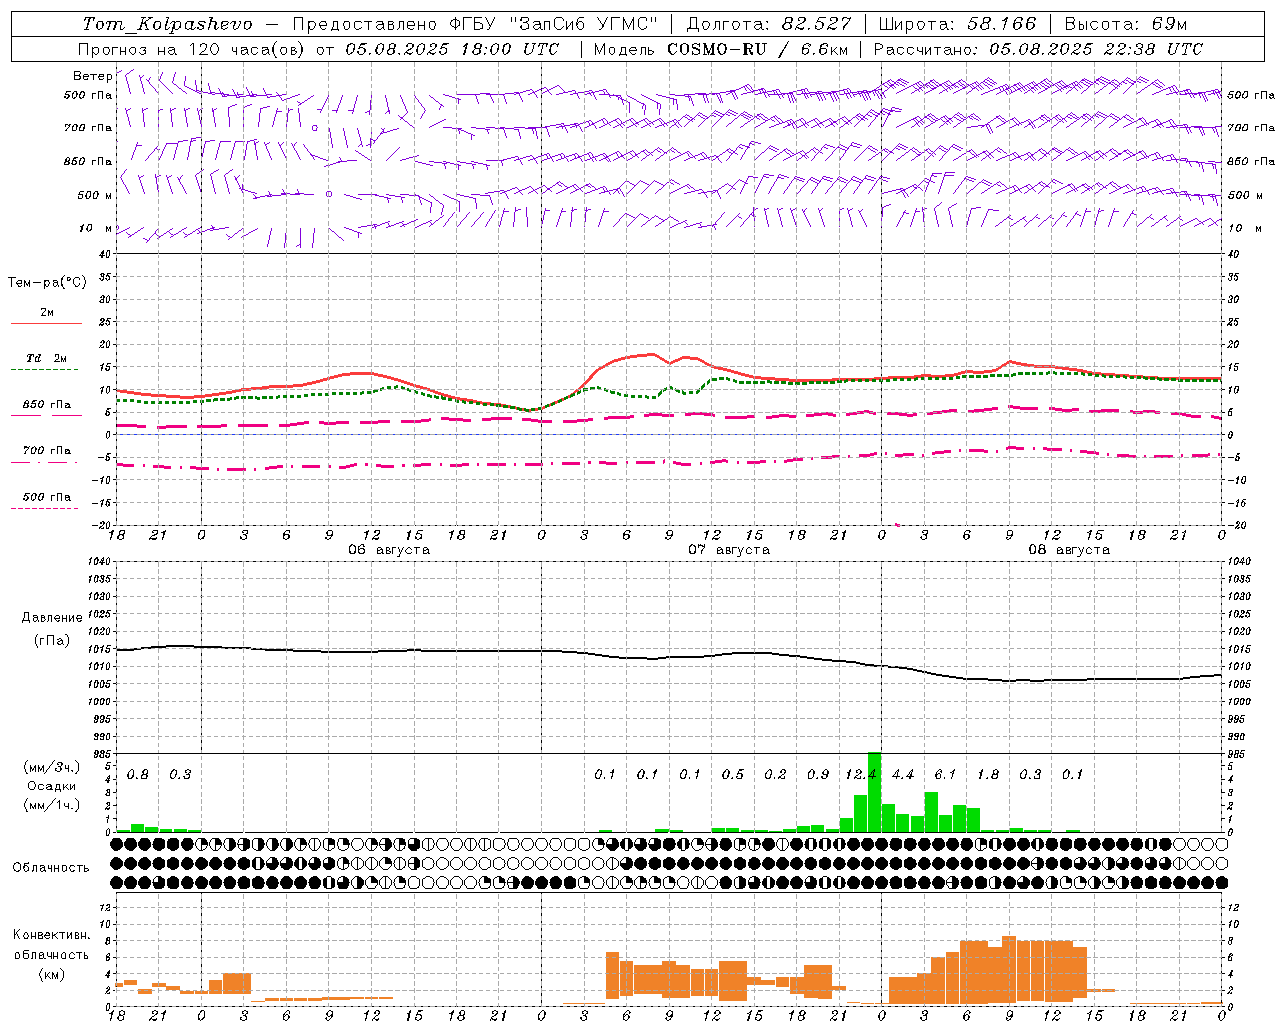Click the precipitation value 0.8
The height and width of the screenshot is (1024, 1280).
(138, 775)
